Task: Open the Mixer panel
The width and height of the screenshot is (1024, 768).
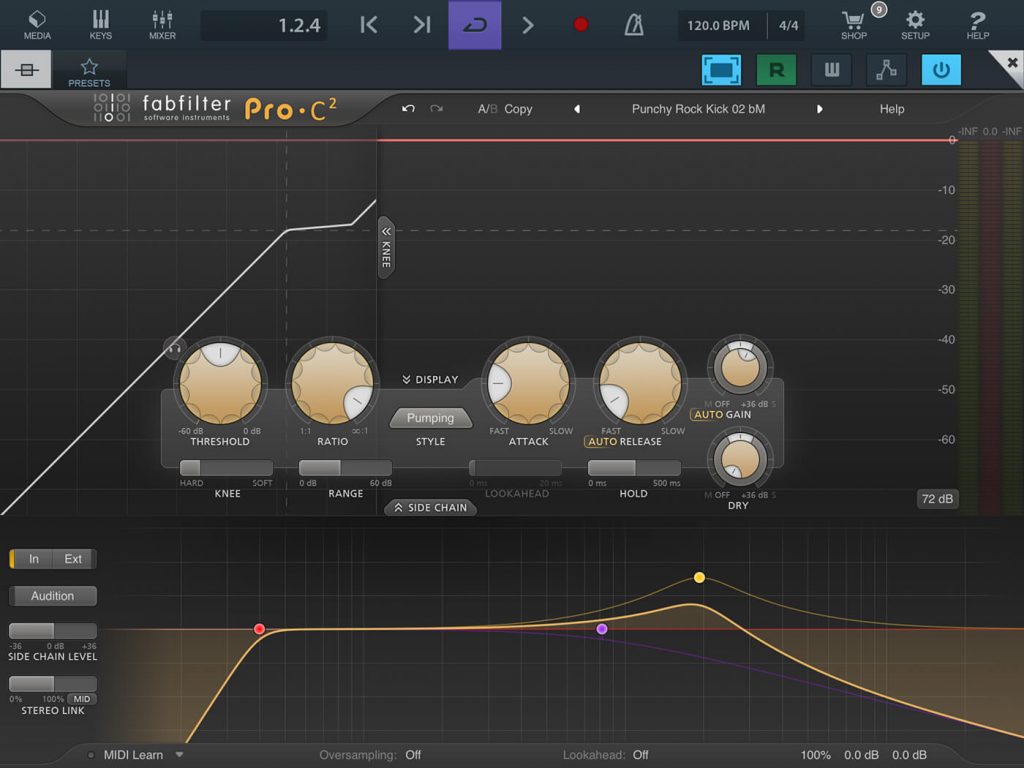Action: [162, 25]
